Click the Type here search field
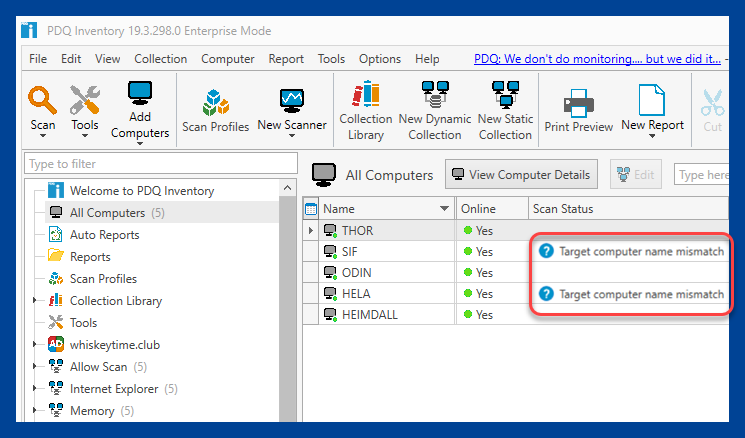This screenshot has width=745, height=438. [x=701, y=174]
